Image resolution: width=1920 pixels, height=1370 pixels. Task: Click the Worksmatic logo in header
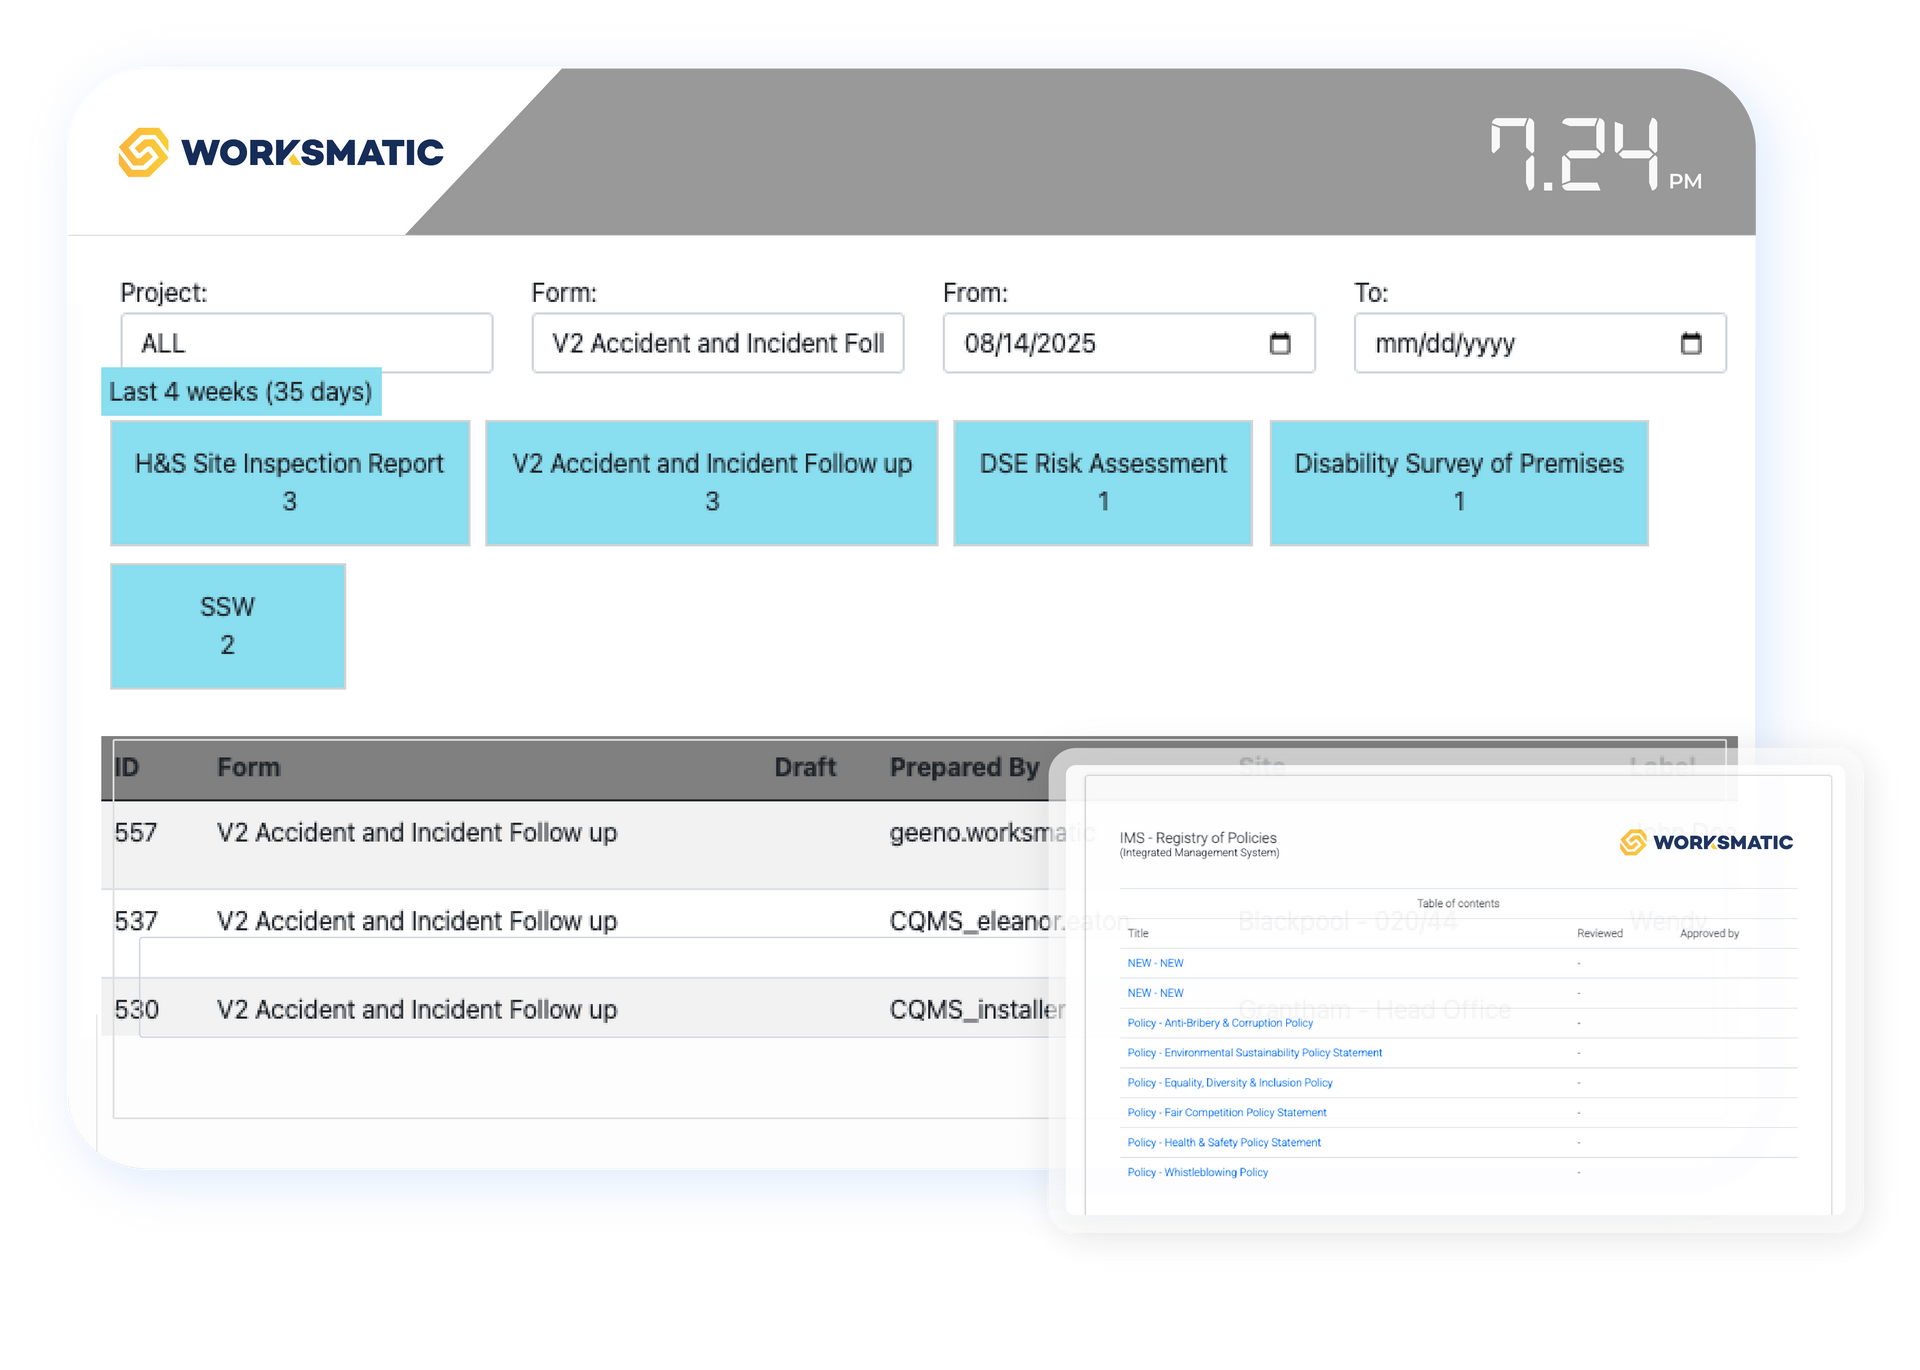tap(281, 152)
